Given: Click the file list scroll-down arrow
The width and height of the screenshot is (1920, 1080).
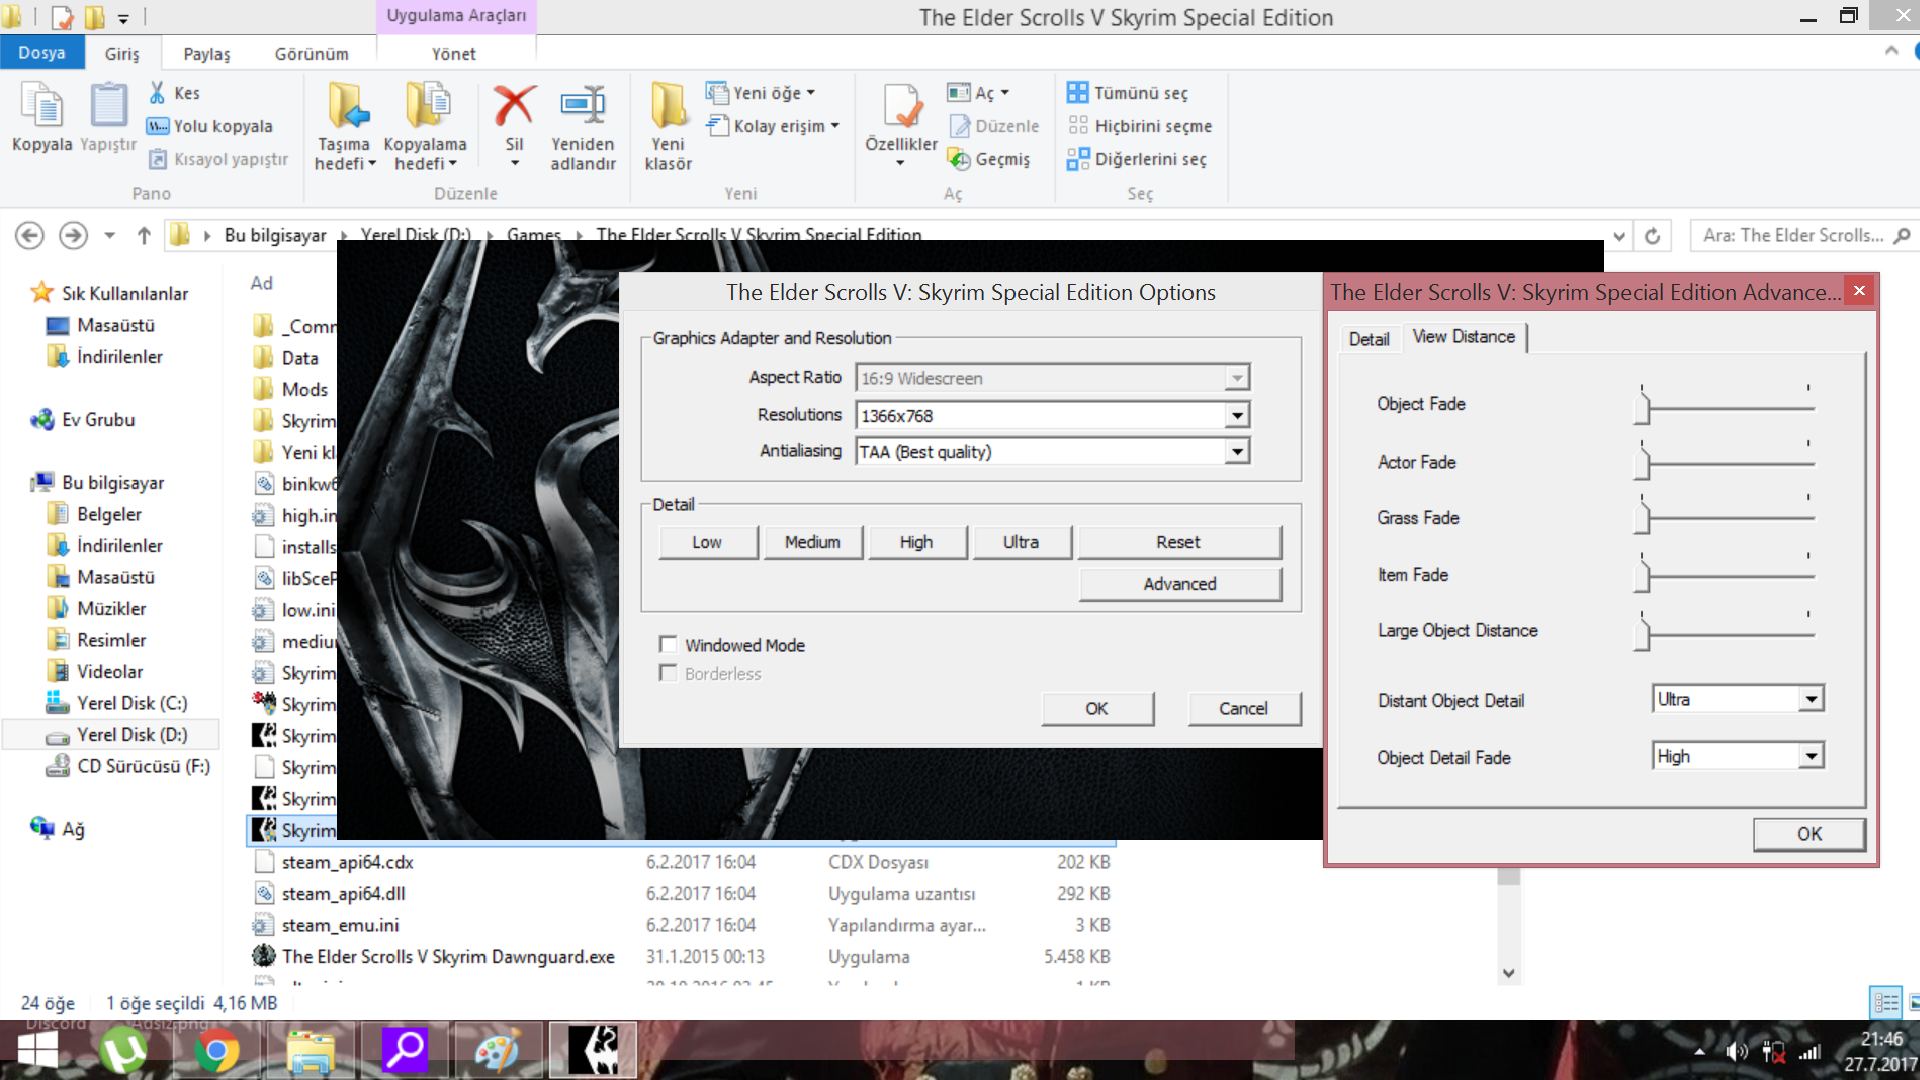Looking at the screenshot, I should 1508,973.
